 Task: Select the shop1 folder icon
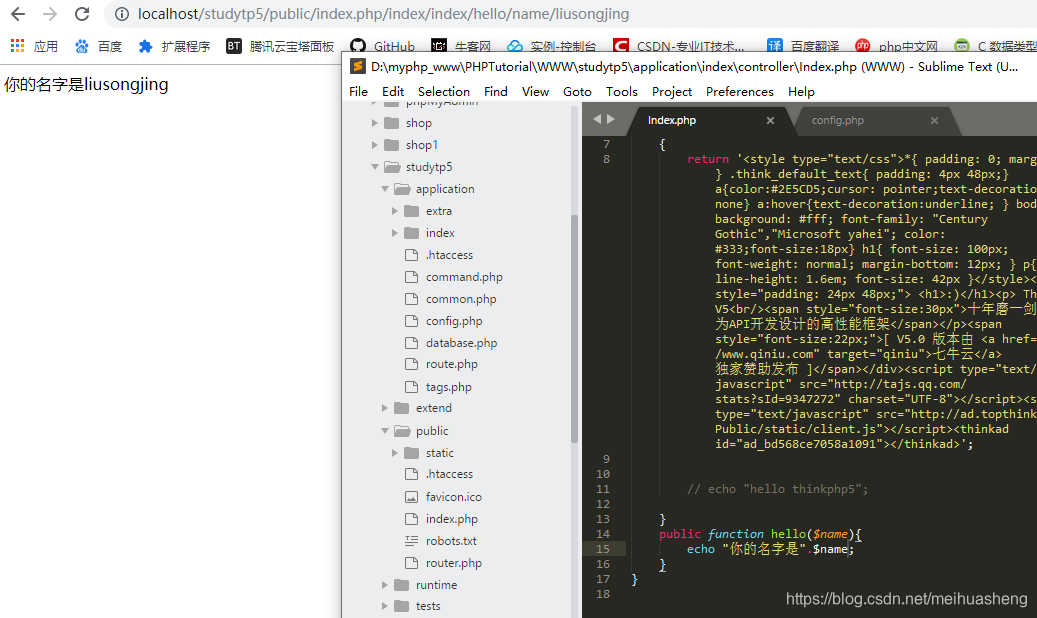392,145
